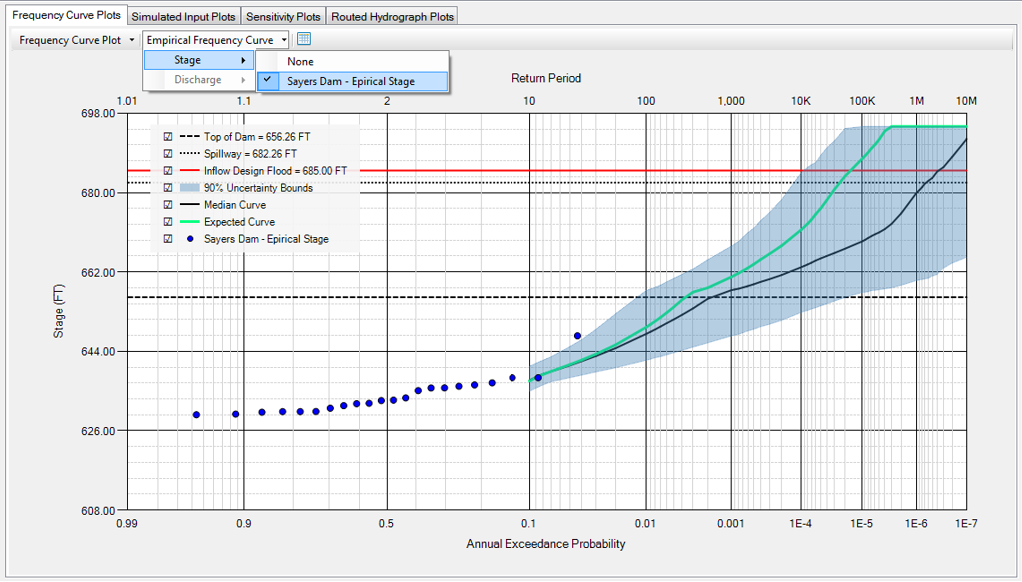Toggle visibility of the Expected Curve
Image resolution: width=1022 pixels, height=582 pixels.
click(167, 222)
